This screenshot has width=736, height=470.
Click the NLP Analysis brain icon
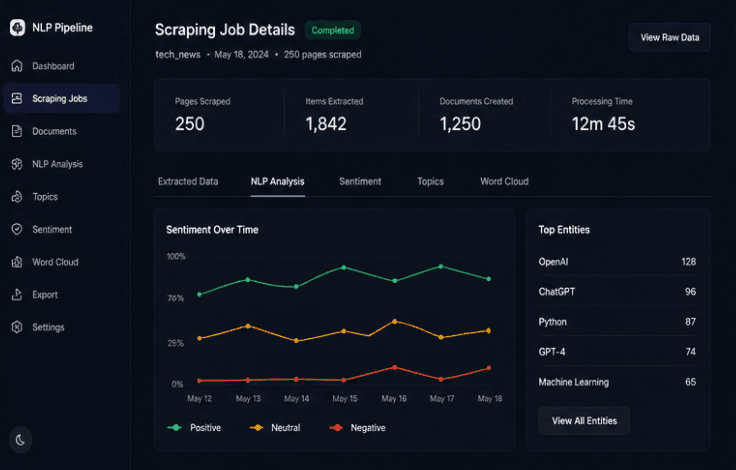click(x=17, y=164)
